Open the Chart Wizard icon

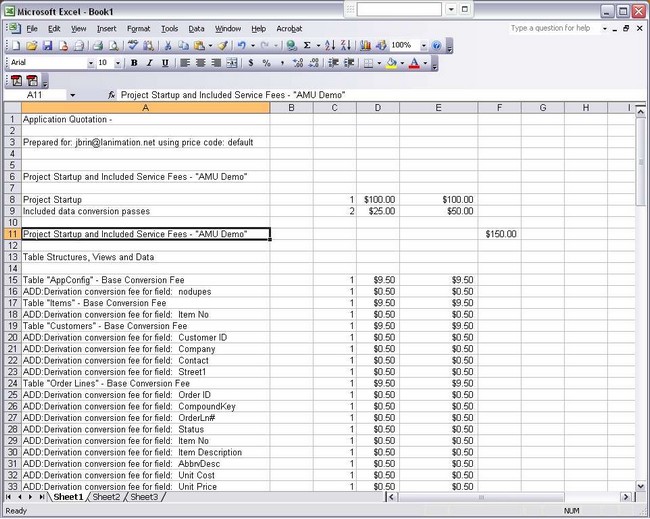pyautogui.click(x=365, y=46)
